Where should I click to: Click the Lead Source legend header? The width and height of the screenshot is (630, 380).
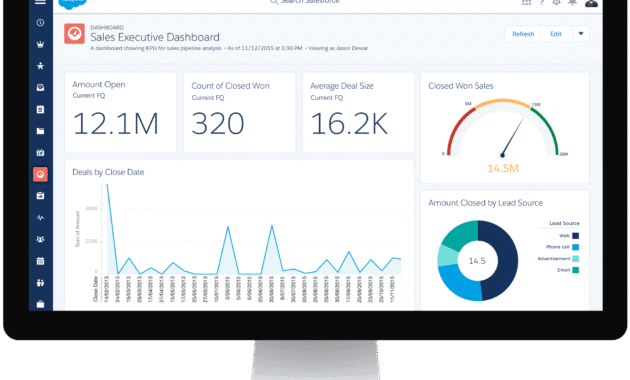click(565, 223)
